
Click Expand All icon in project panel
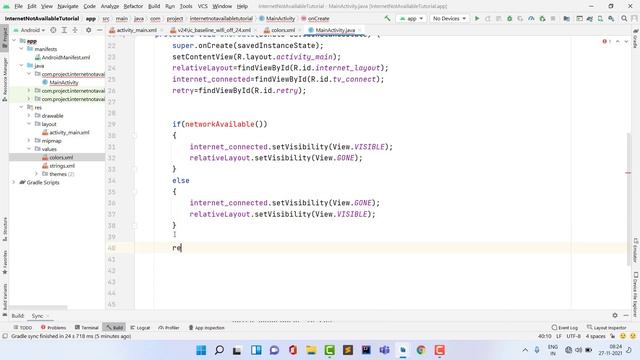(64, 30)
